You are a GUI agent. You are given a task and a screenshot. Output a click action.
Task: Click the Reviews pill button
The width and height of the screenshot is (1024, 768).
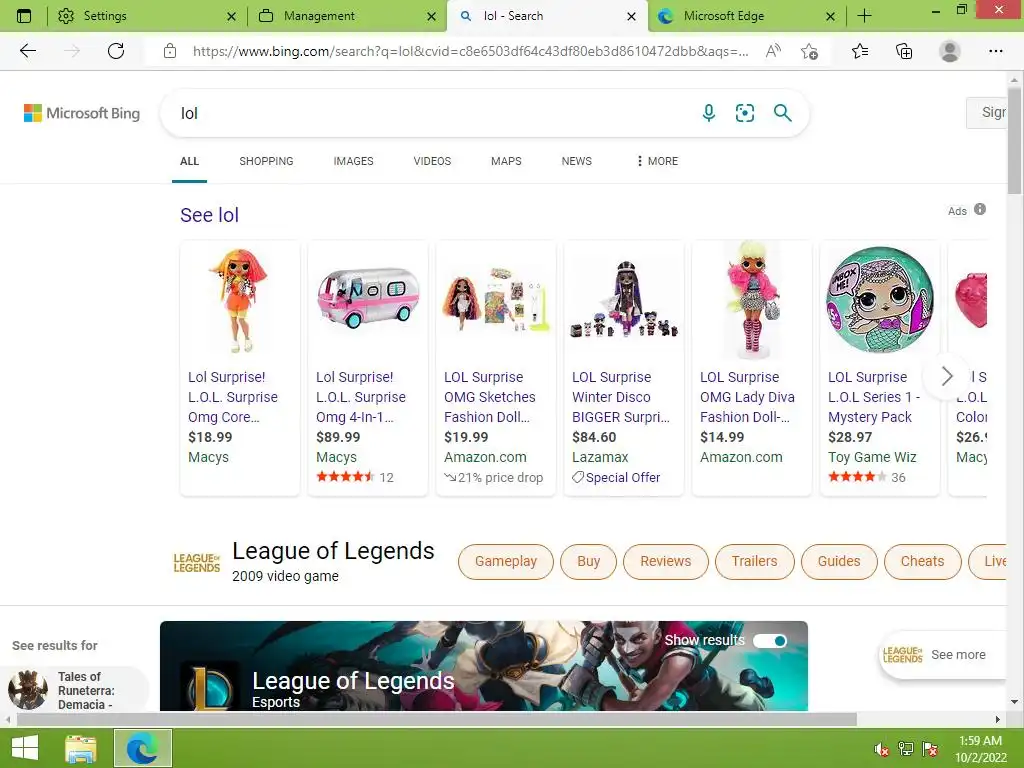click(x=665, y=562)
